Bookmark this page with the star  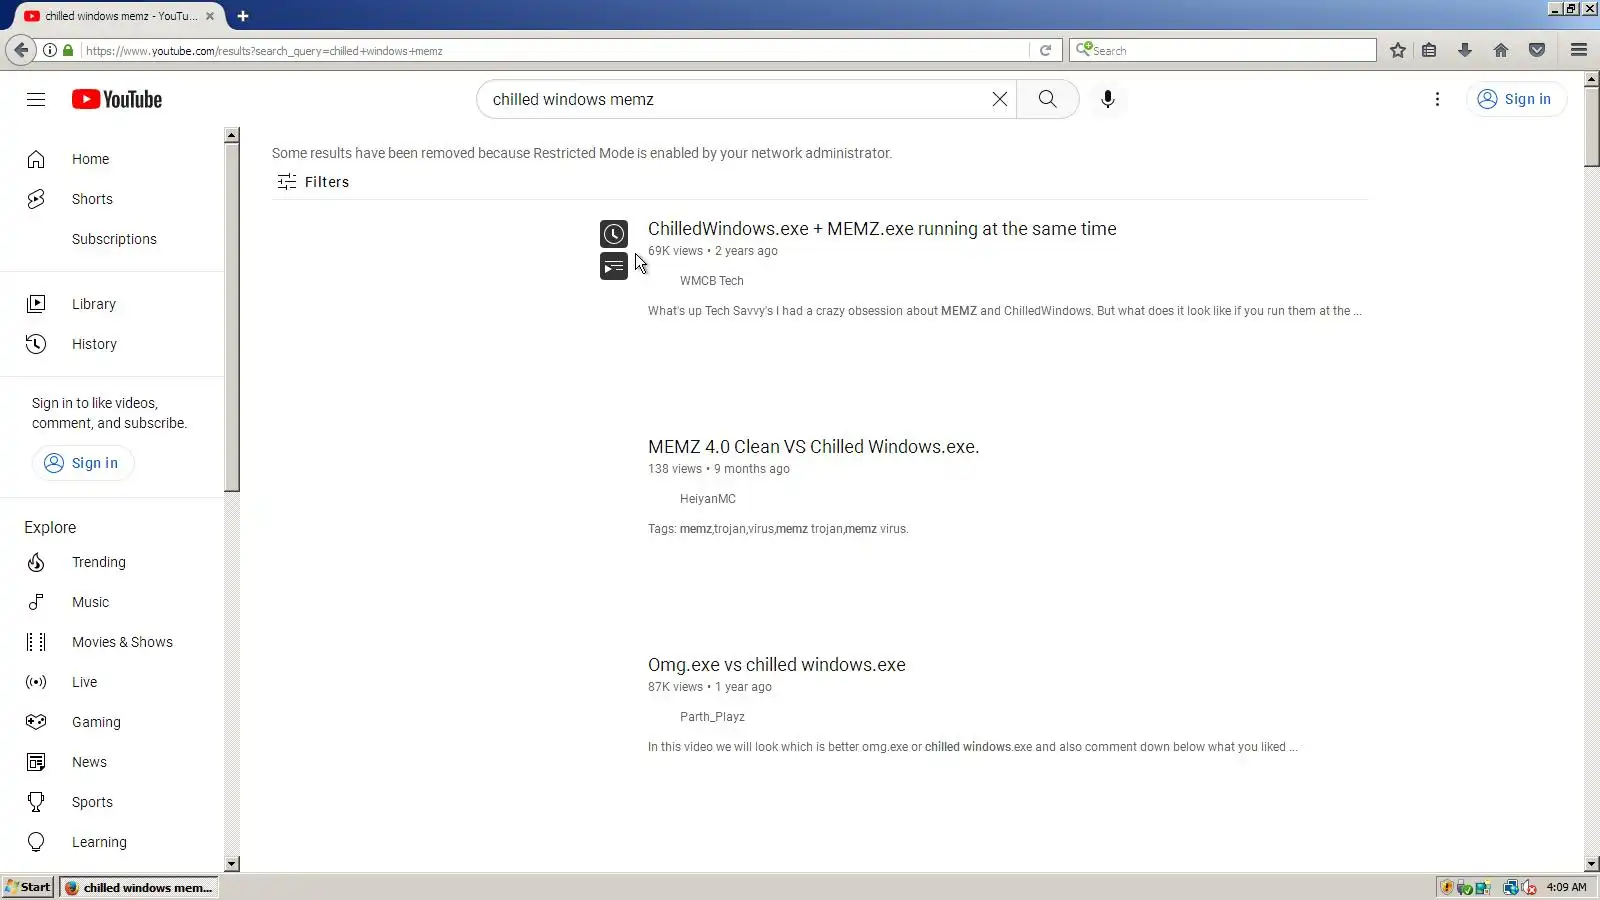point(1397,50)
